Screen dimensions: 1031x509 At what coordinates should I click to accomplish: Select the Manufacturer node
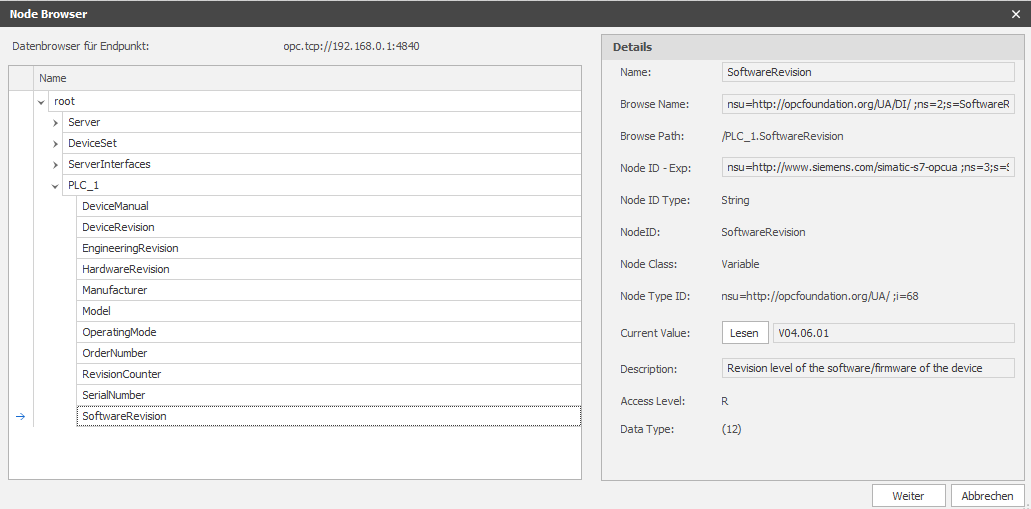coord(329,290)
